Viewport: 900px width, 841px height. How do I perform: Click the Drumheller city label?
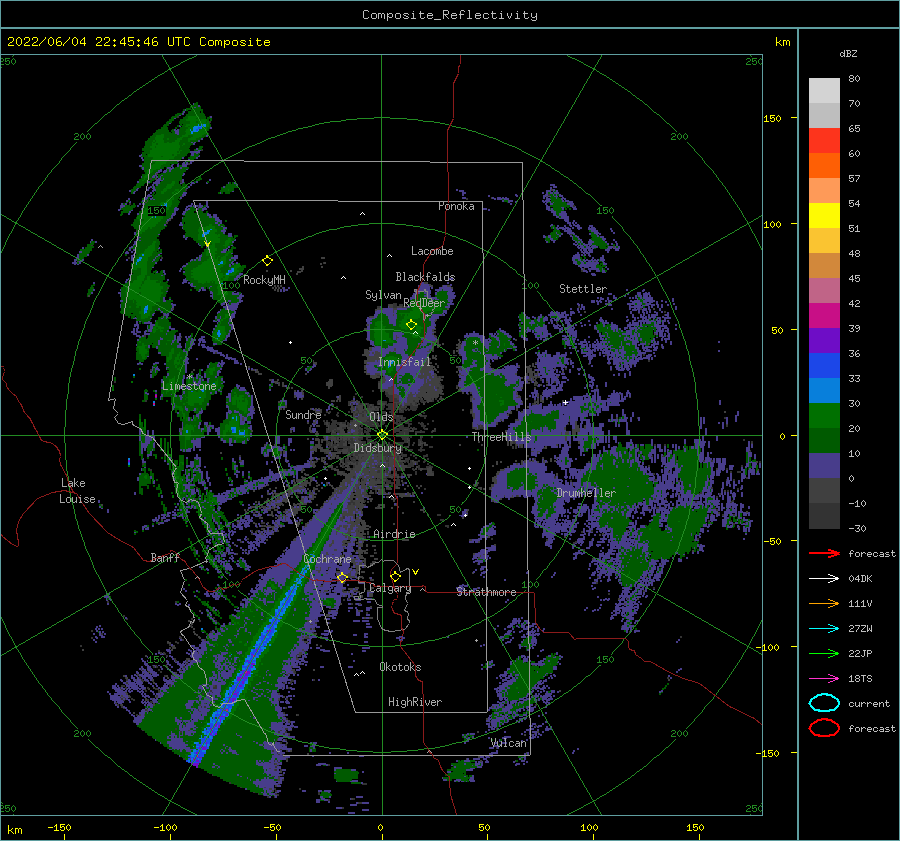pos(586,493)
